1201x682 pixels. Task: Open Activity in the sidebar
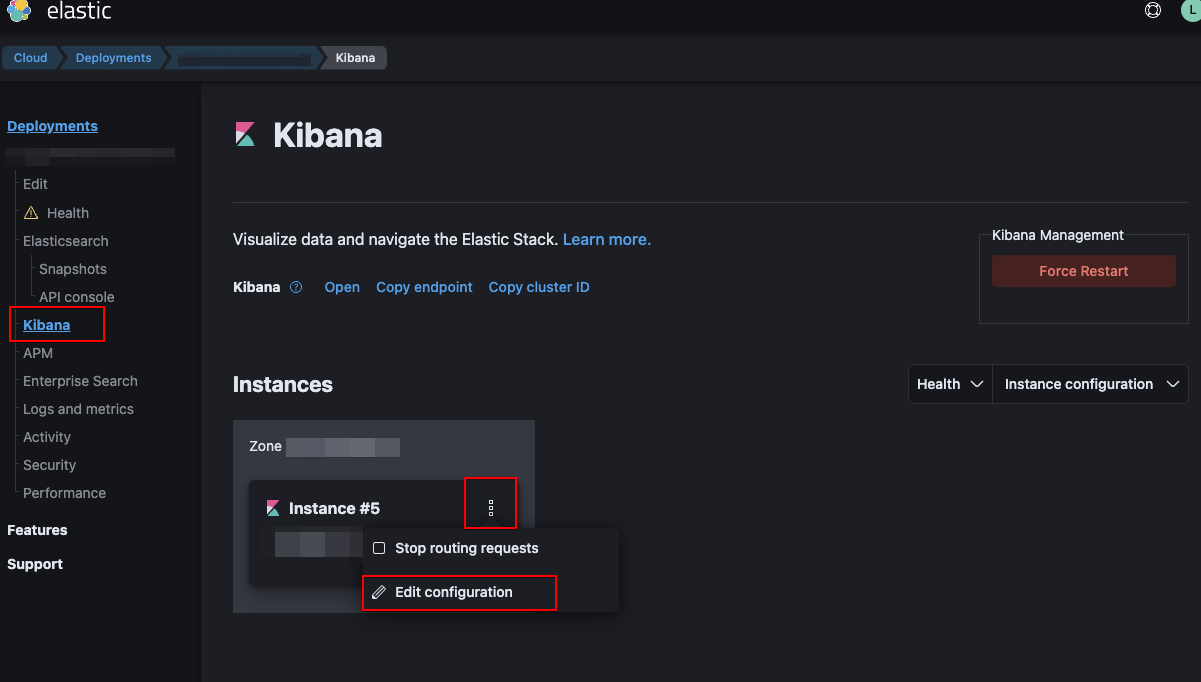pos(47,437)
